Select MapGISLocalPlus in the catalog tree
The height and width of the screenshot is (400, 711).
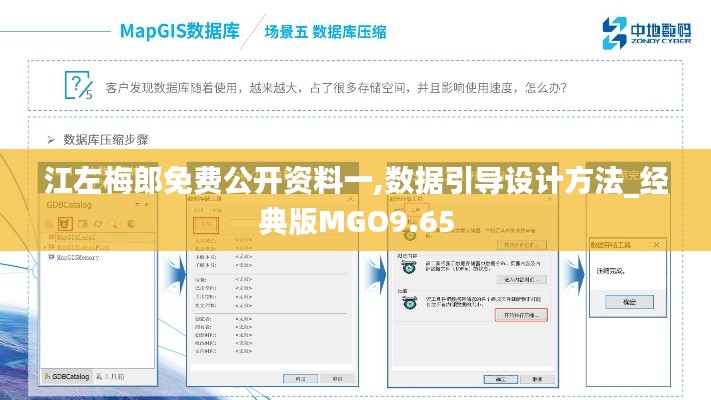(x=83, y=247)
